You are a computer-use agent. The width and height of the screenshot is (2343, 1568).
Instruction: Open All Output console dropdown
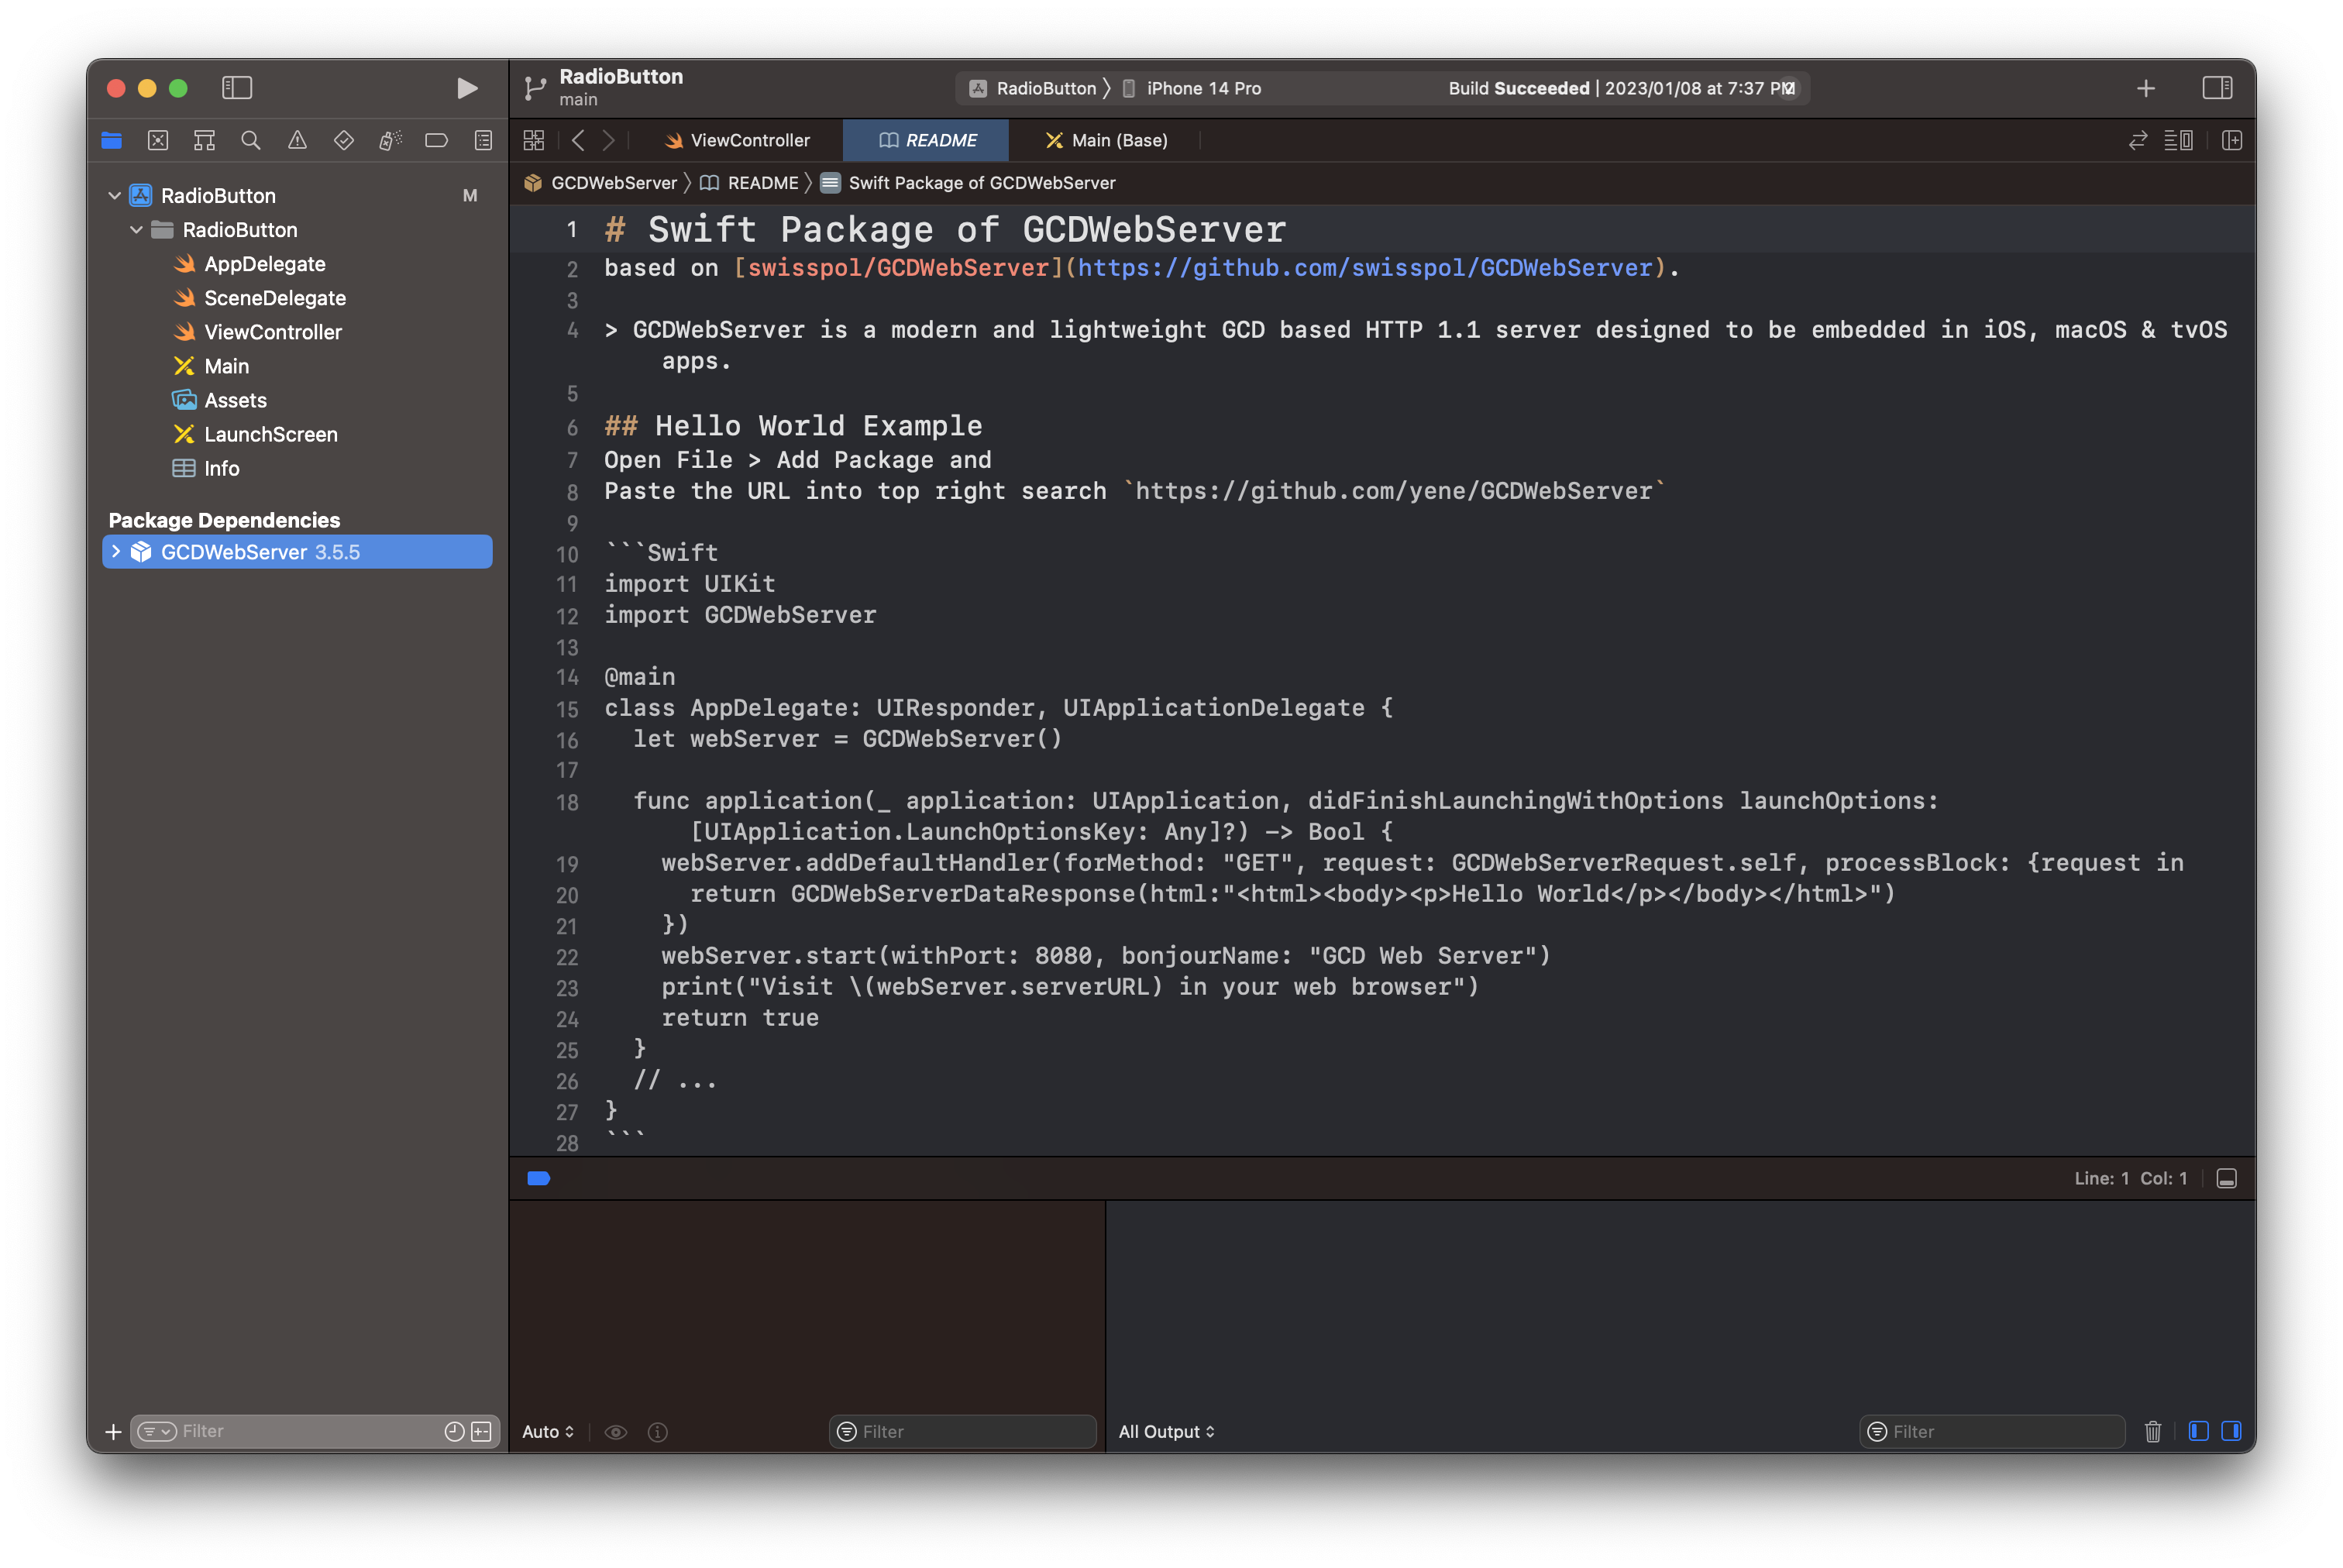tap(1166, 1431)
